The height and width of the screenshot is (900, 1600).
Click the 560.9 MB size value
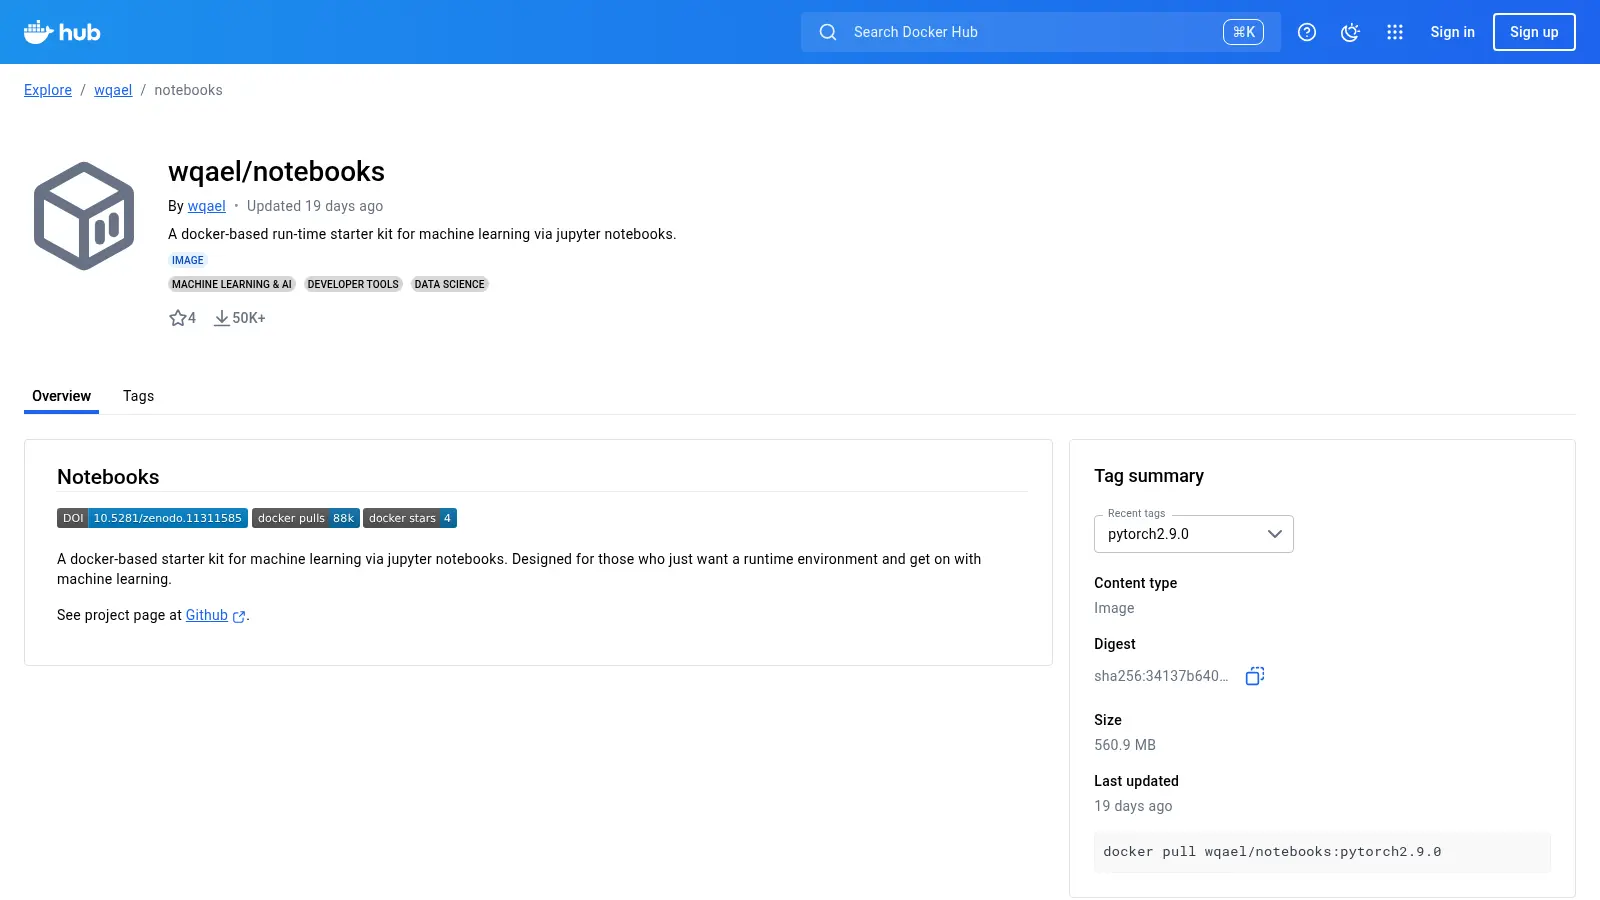(x=1125, y=745)
